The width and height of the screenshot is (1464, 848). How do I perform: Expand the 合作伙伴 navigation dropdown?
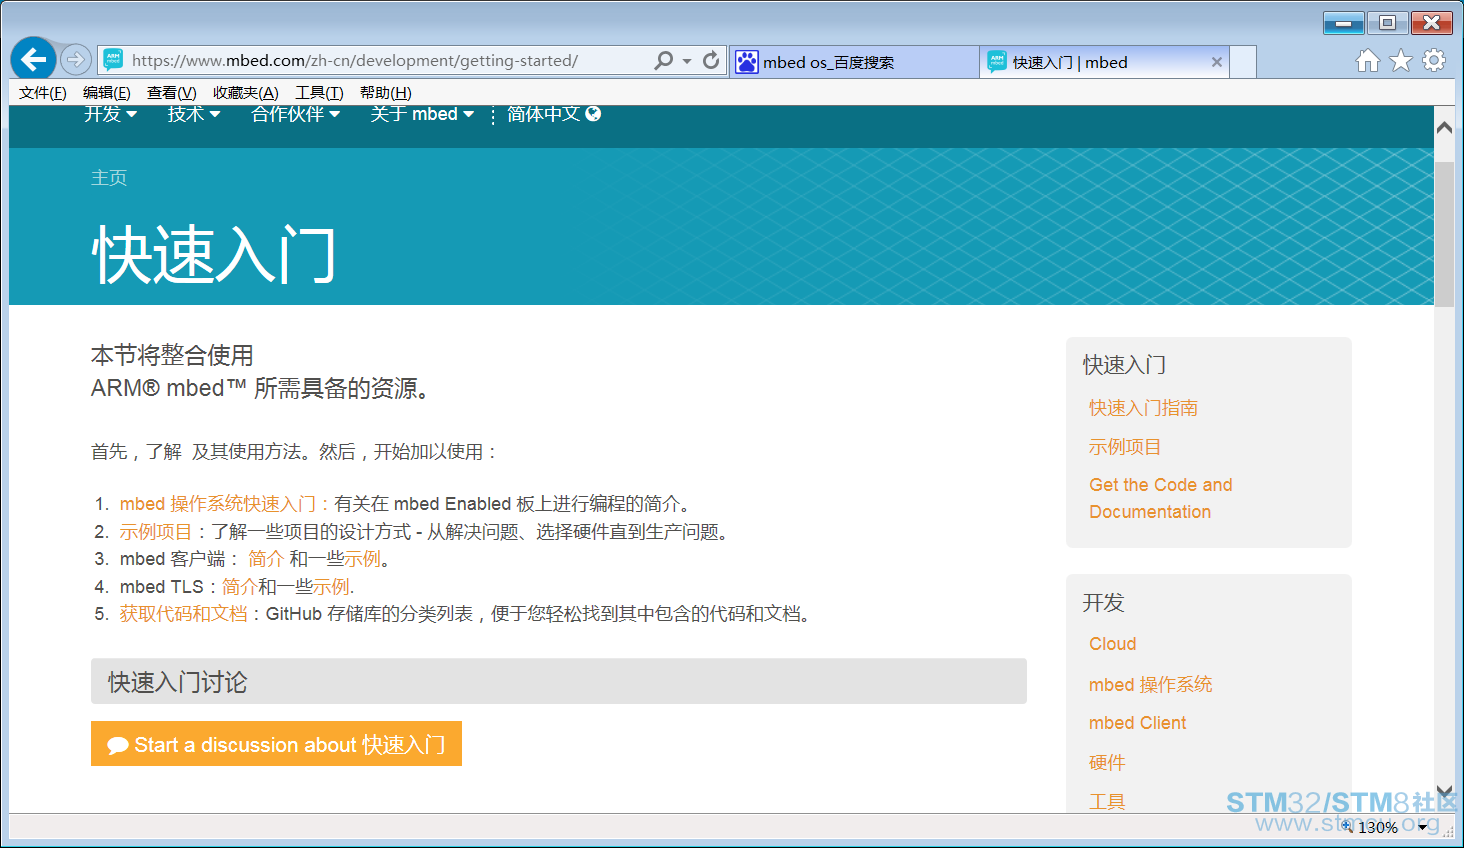(x=296, y=114)
